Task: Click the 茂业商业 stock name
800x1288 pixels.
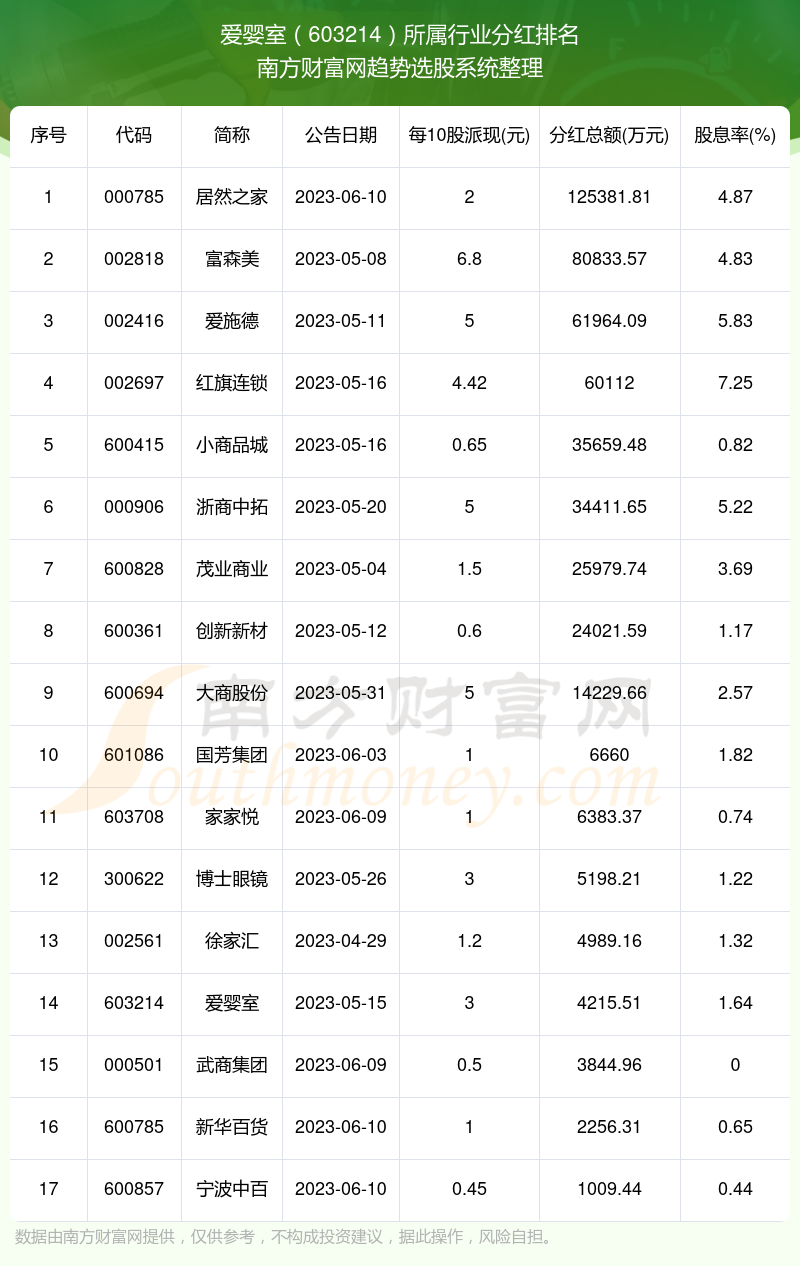Action: pos(231,569)
